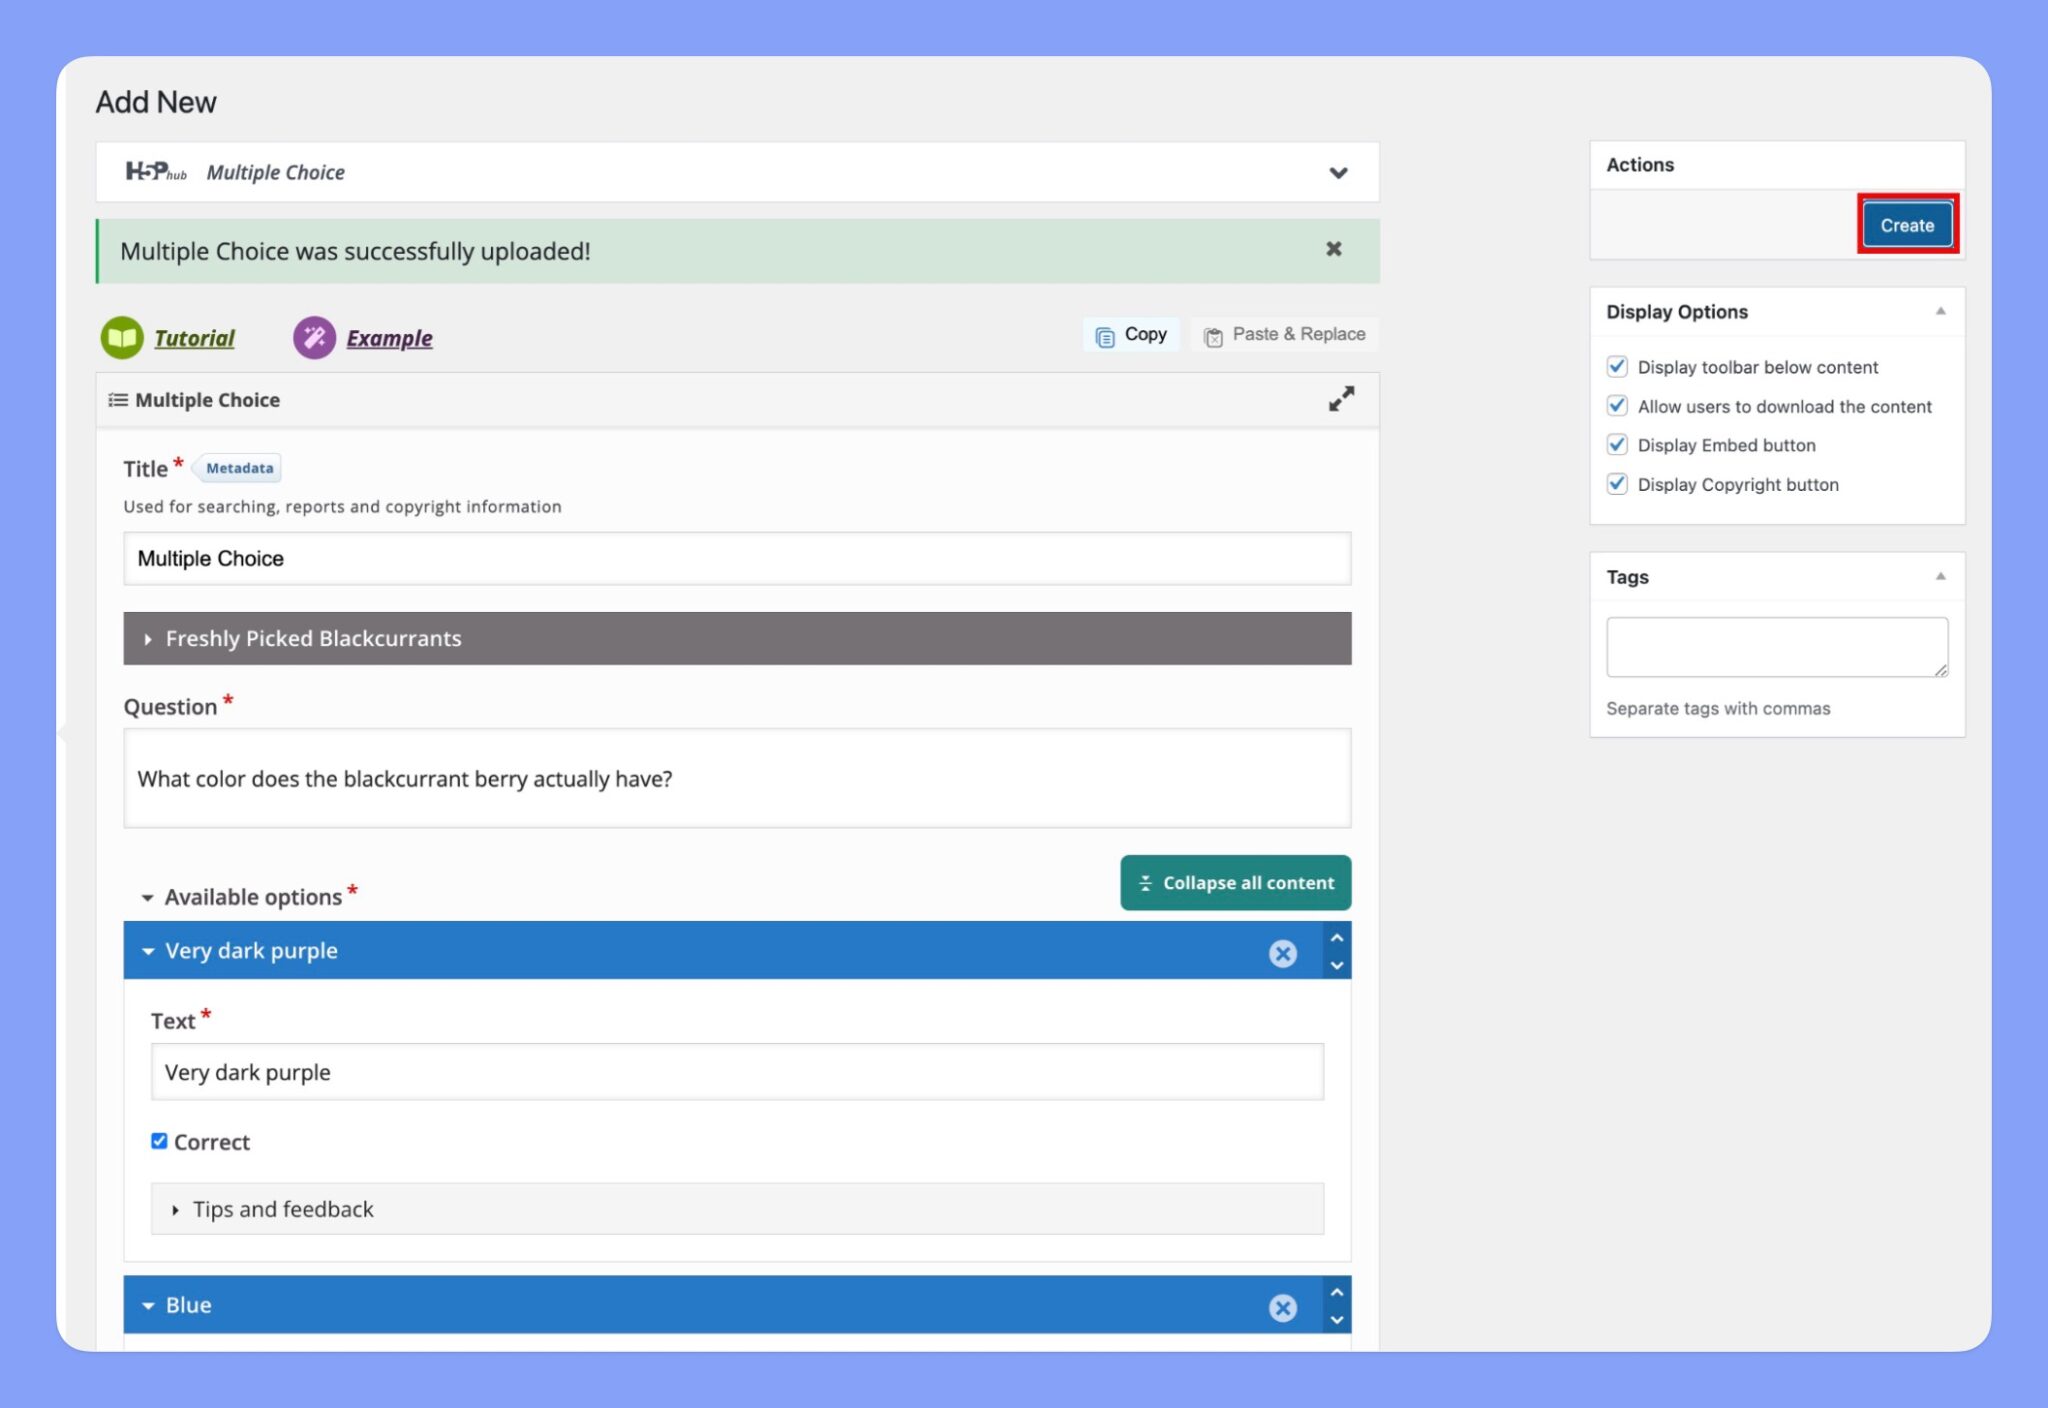This screenshot has height=1408, width=2048.
Task: Expand the Tips and feedback section
Action: [283, 1209]
